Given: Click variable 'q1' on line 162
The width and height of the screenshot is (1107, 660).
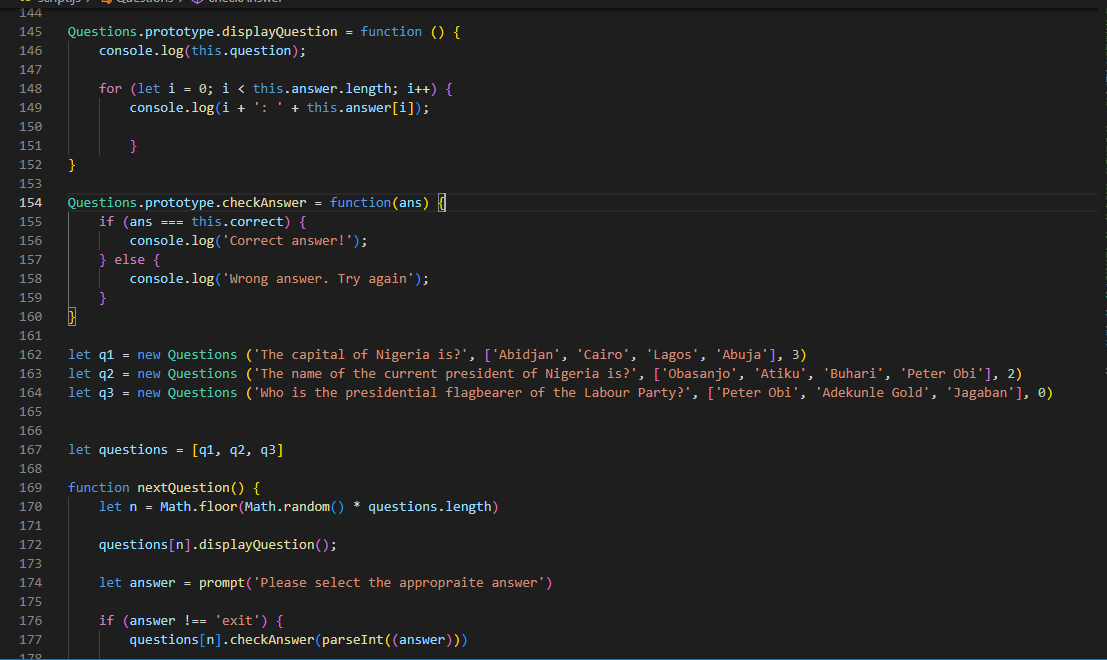Looking at the screenshot, I should pos(106,354).
